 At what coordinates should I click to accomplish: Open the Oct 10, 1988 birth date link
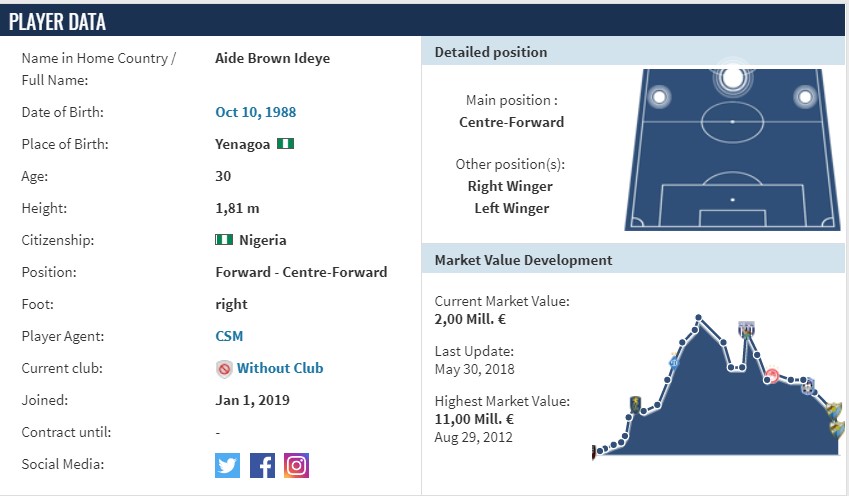(x=256, y=112)
